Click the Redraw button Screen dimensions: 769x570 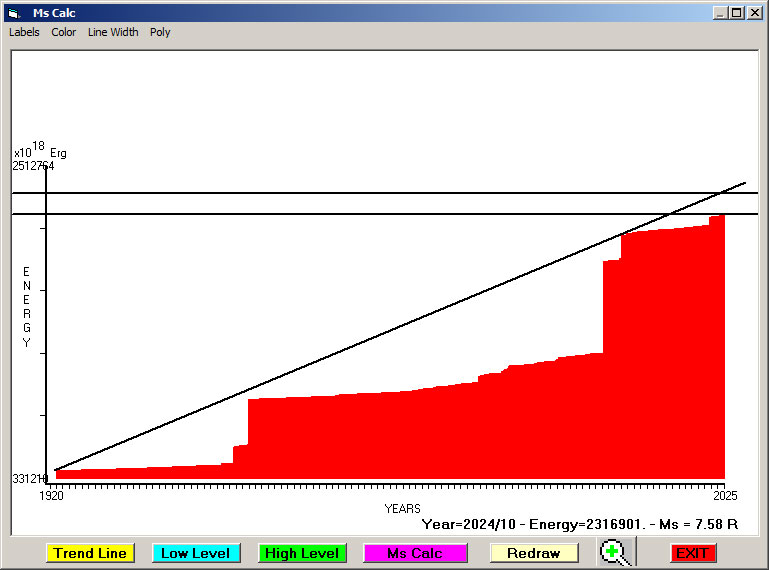pyautogui.click(x=534, y=553)
